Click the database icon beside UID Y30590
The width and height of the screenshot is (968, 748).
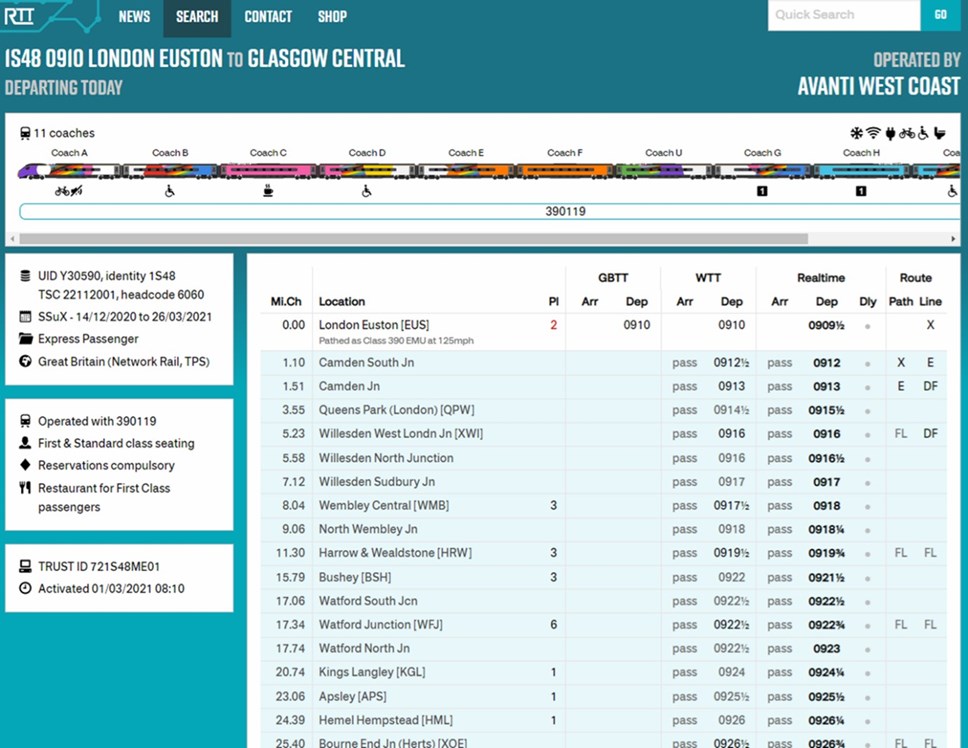coord(25,276)
